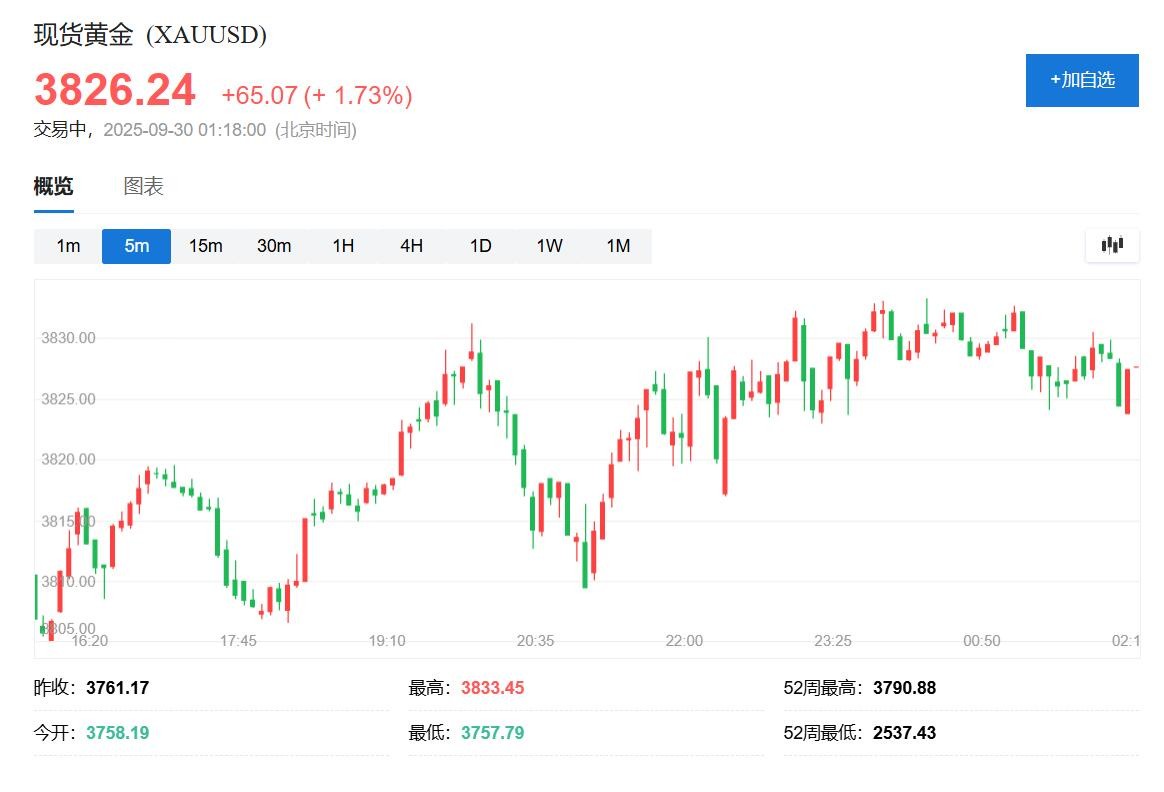Select the 4H timeframe

(411, 246)
